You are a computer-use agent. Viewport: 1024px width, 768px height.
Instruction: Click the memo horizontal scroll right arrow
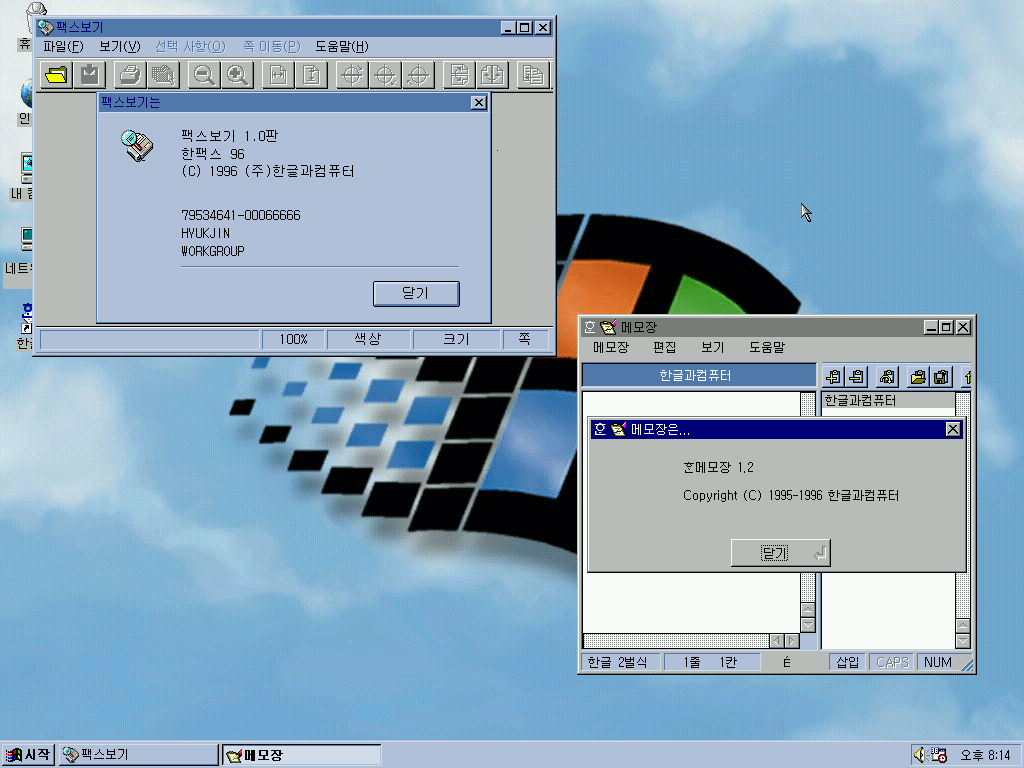pyautogui.click(x=792, y=641)
